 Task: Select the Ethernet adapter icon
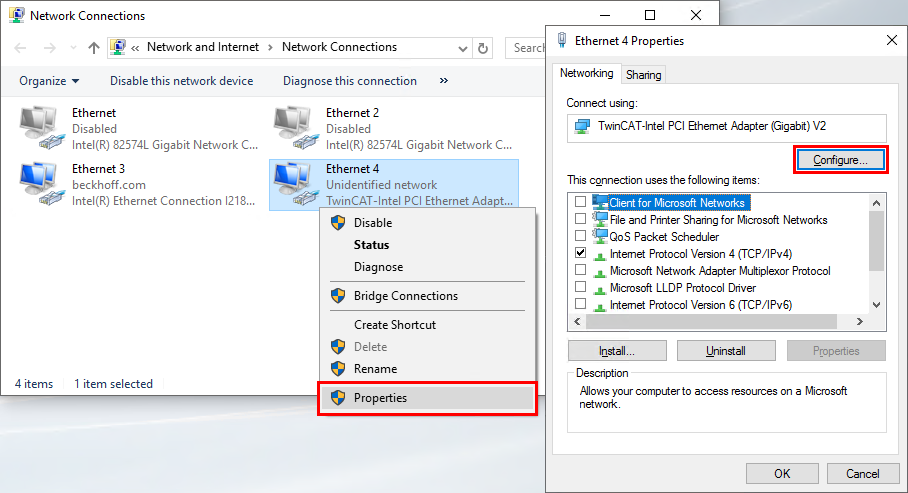coord(40,129)
